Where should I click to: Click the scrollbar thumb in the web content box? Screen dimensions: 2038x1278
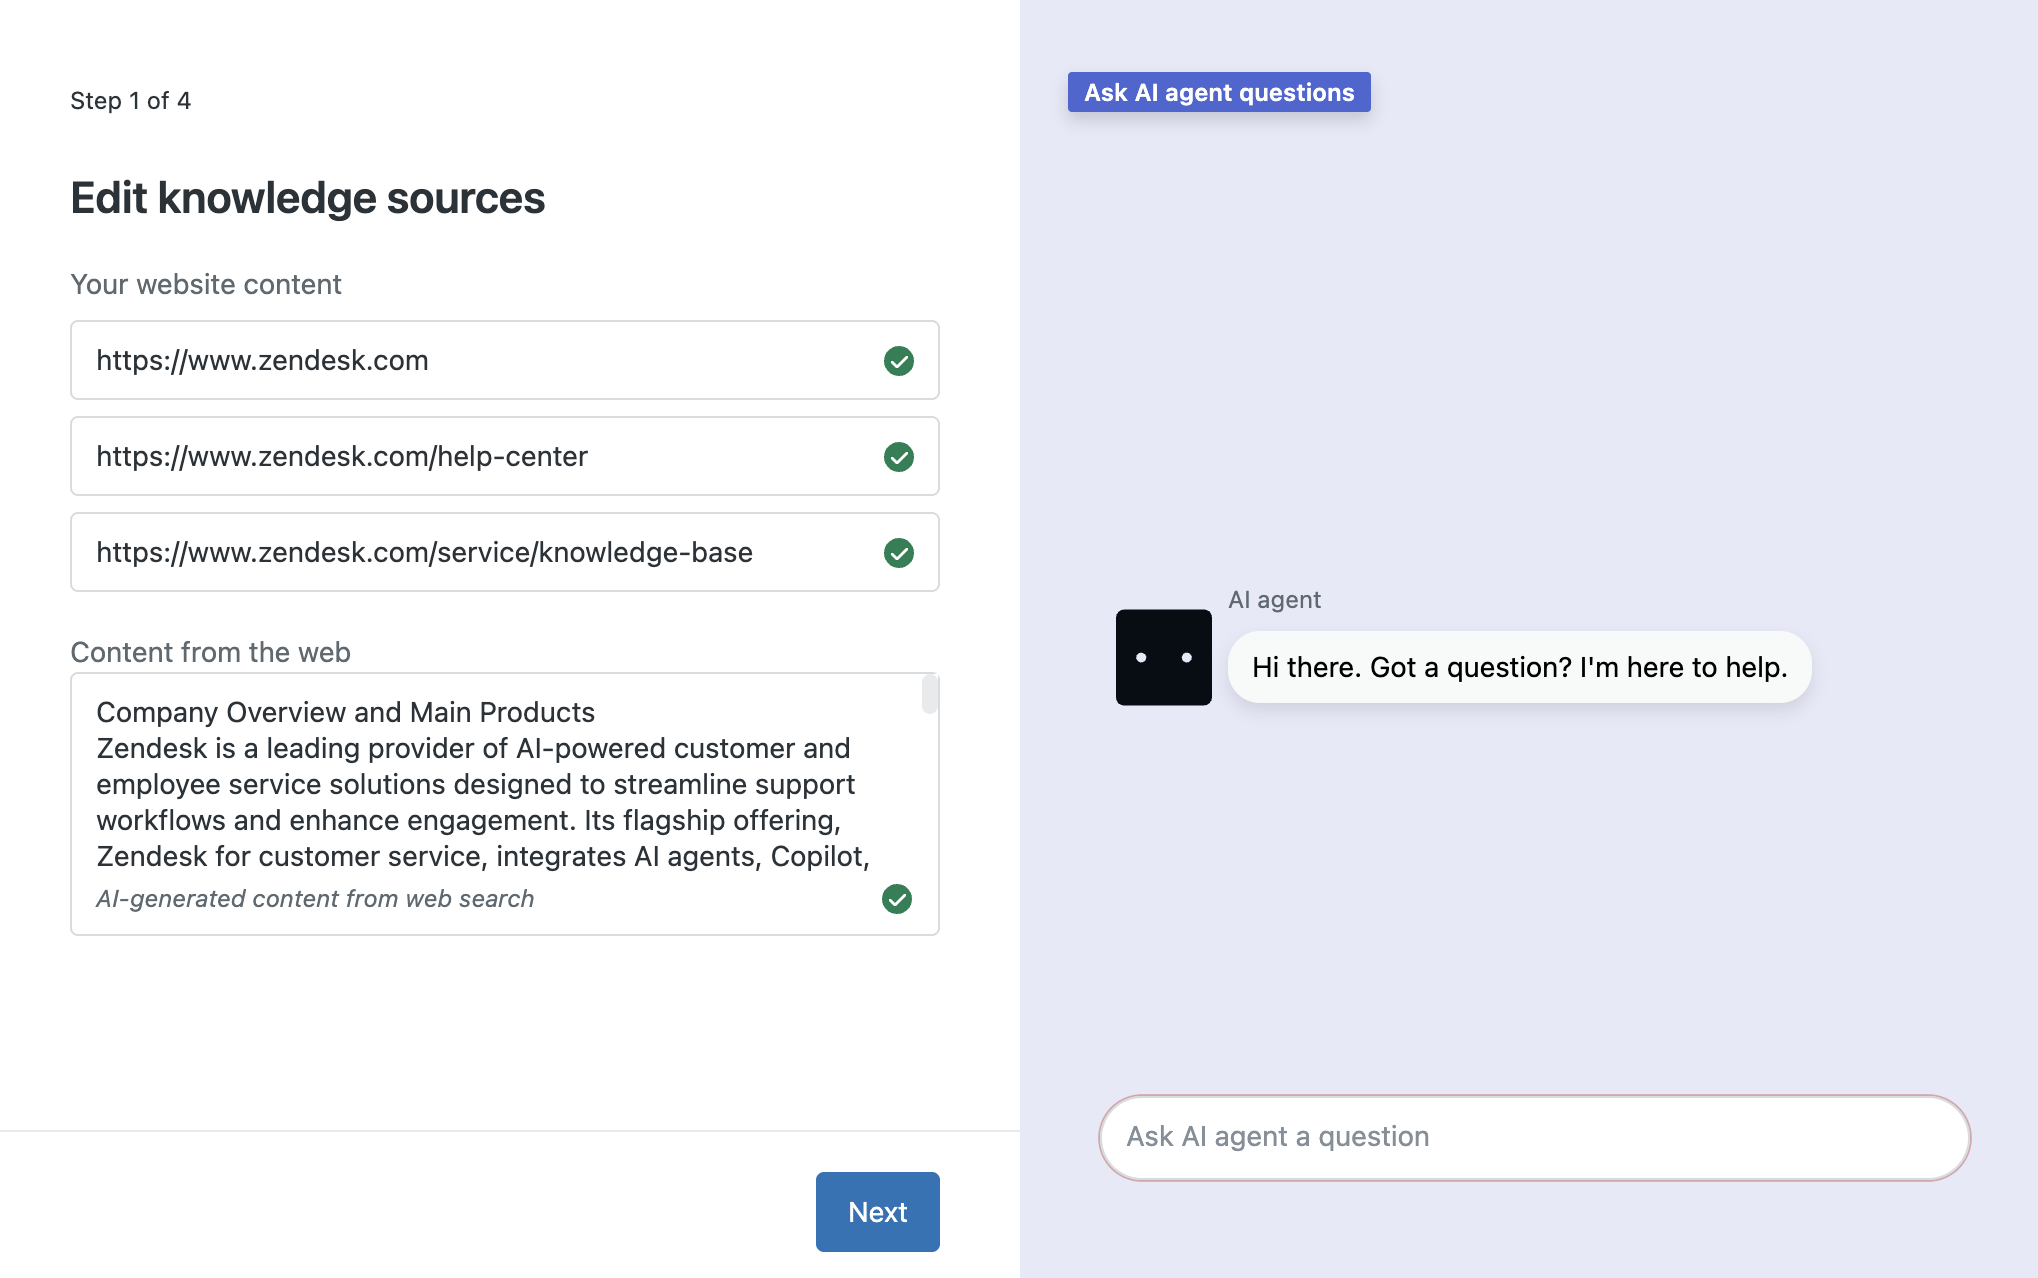pos(929,694)
